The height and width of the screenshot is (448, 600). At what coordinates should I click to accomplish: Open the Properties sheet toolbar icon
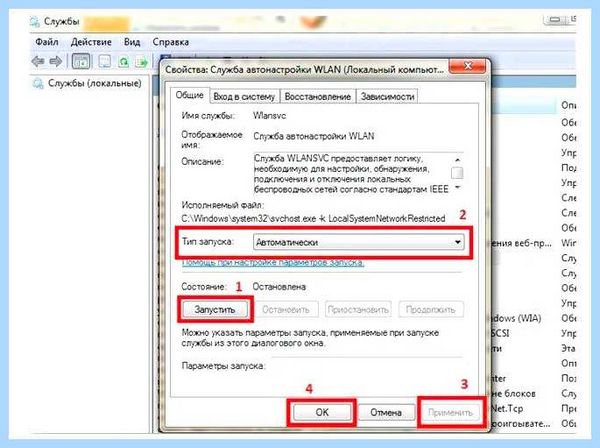104,61
